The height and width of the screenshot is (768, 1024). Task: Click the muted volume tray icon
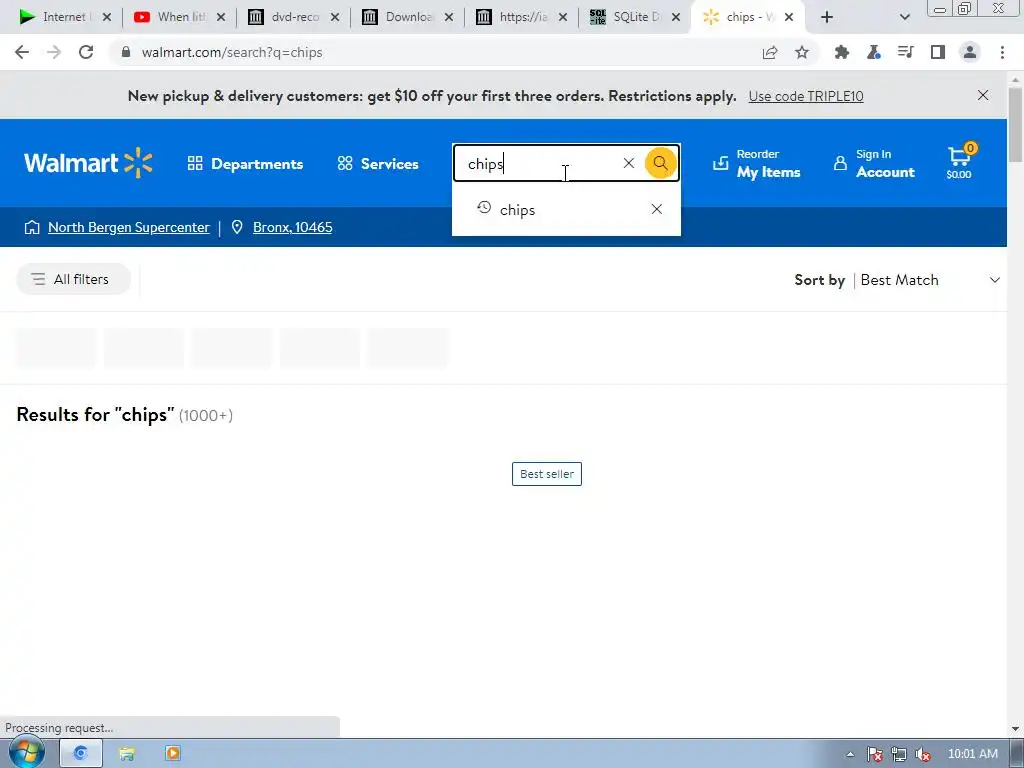(923, 754)
